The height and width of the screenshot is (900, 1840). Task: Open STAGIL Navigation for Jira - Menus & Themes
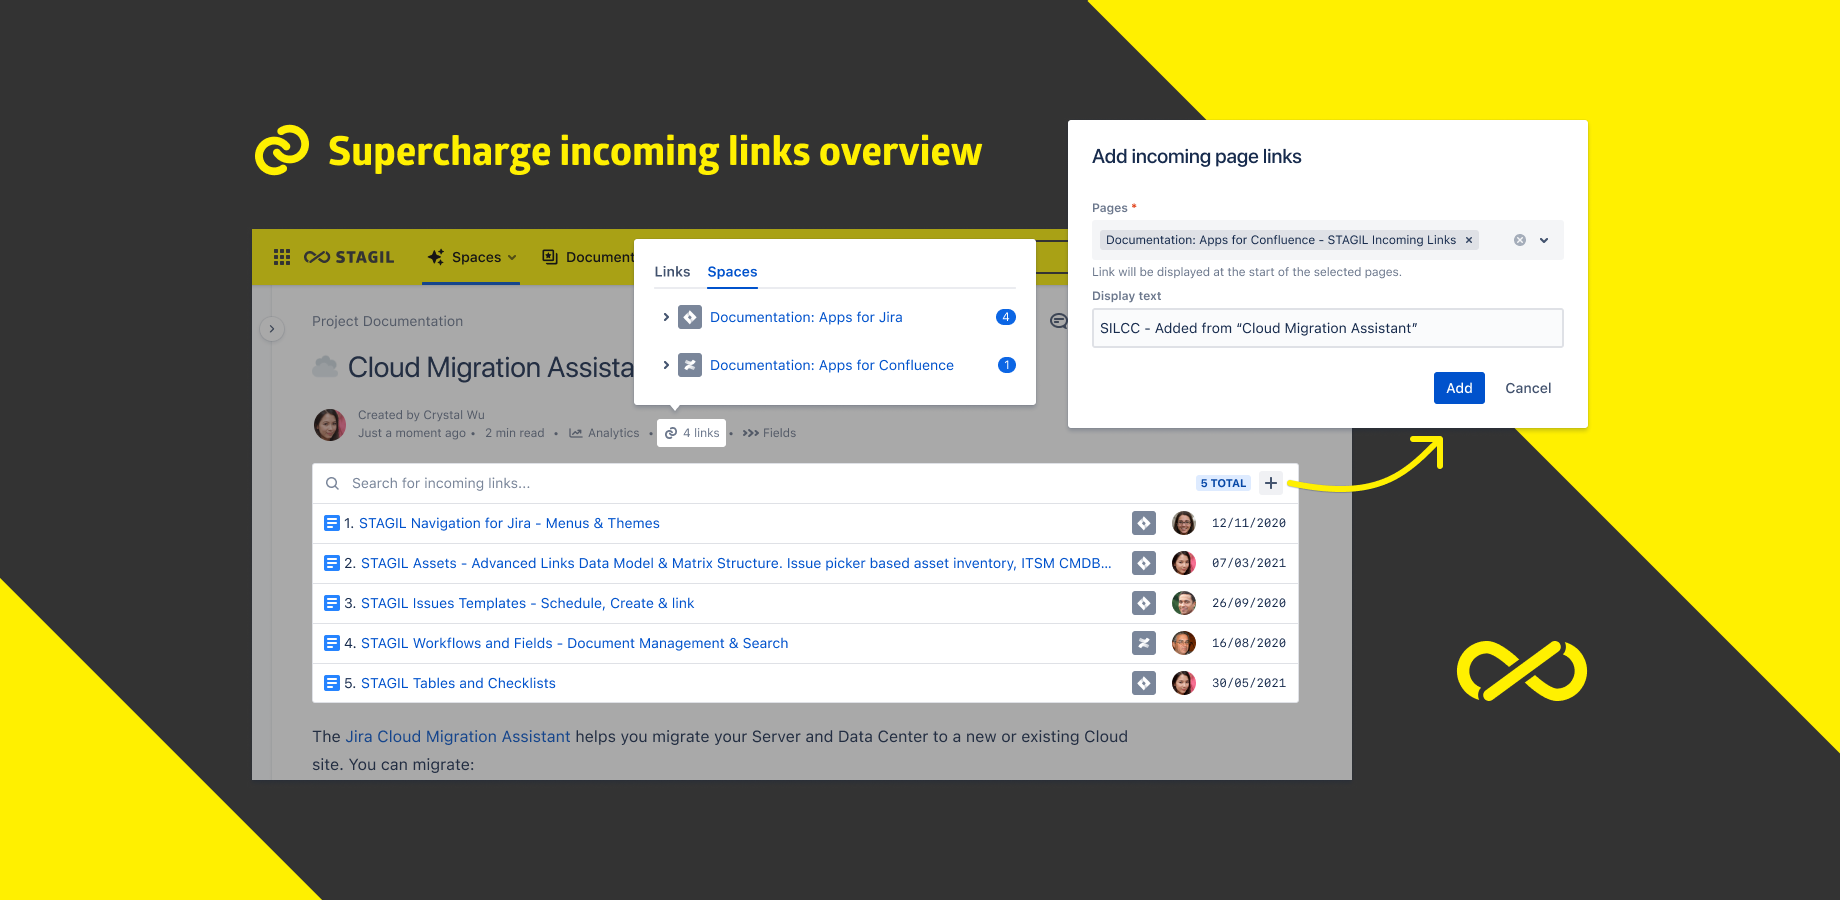(509, 523)
